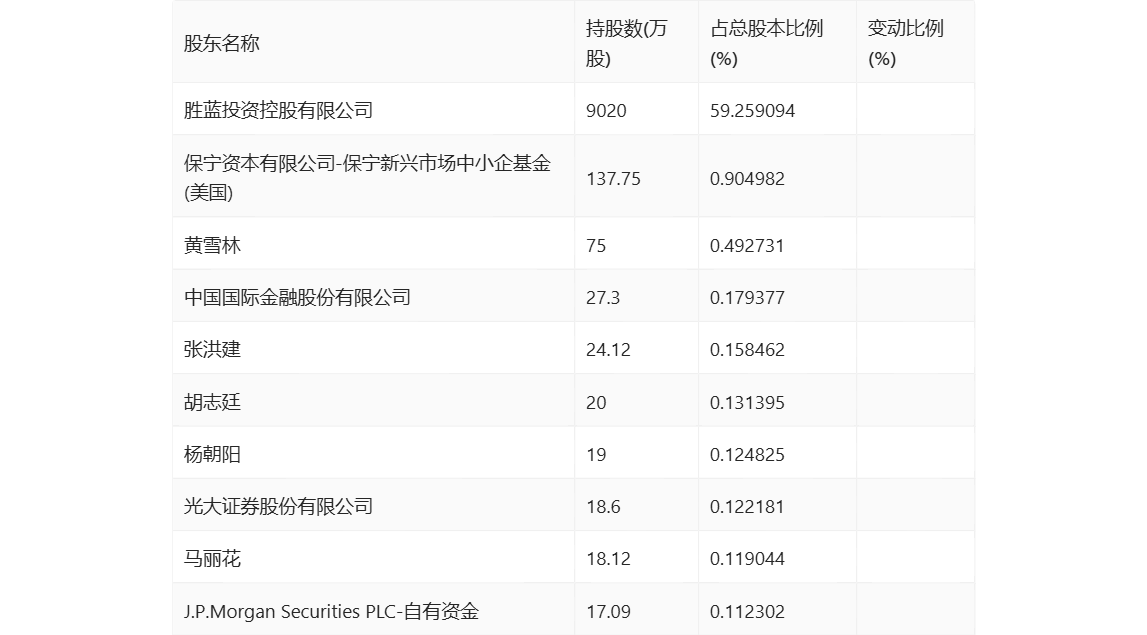1147x635 pixels.
Task: Click 光大证券股份有限公司 row name
Action: (x=279, y=506)
